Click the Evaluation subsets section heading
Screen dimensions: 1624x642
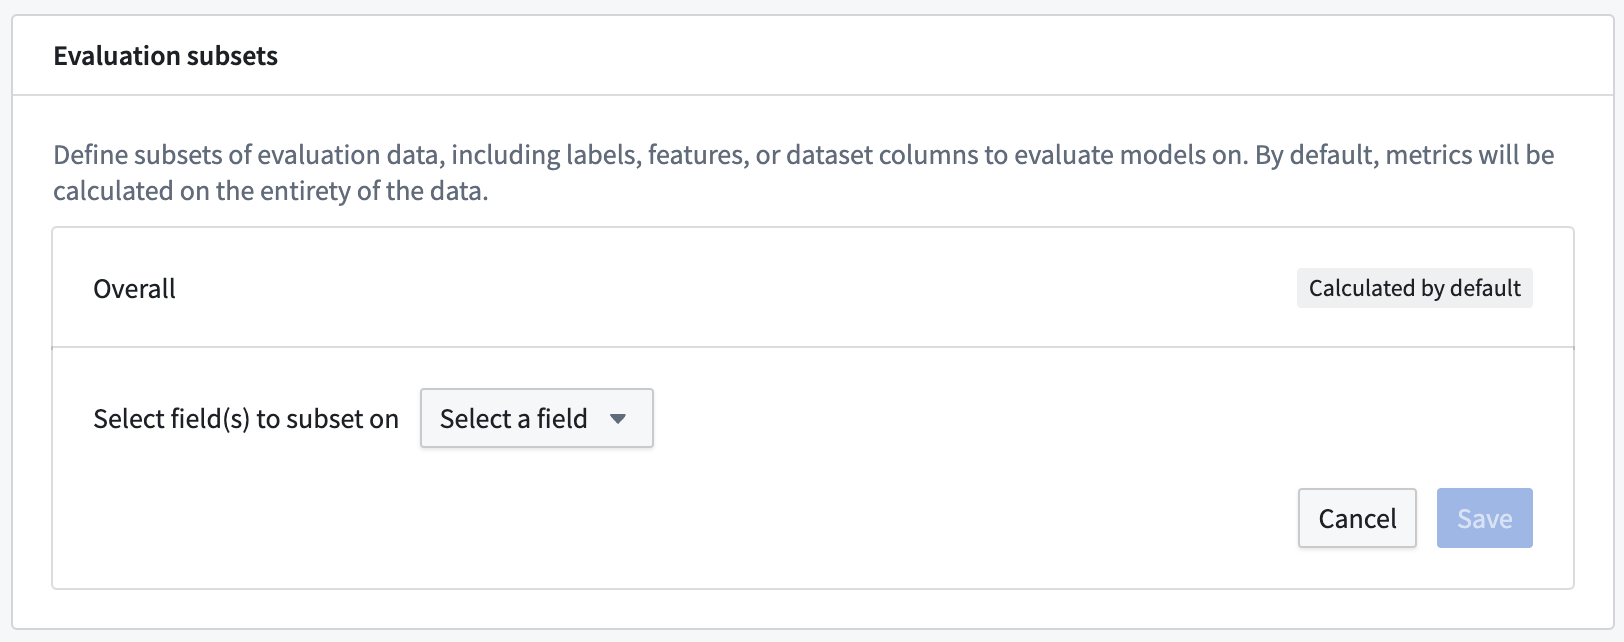click(166, 56)
